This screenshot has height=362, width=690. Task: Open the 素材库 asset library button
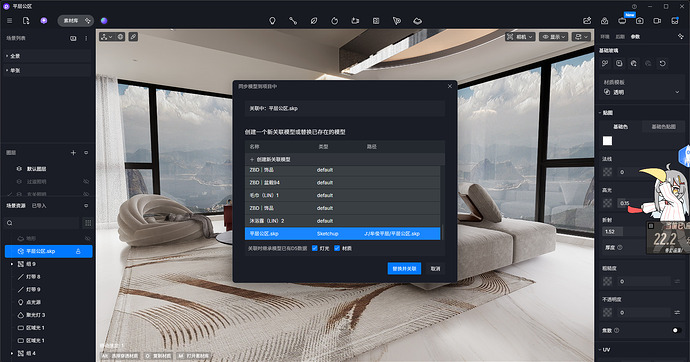click(x=75, y=21)
